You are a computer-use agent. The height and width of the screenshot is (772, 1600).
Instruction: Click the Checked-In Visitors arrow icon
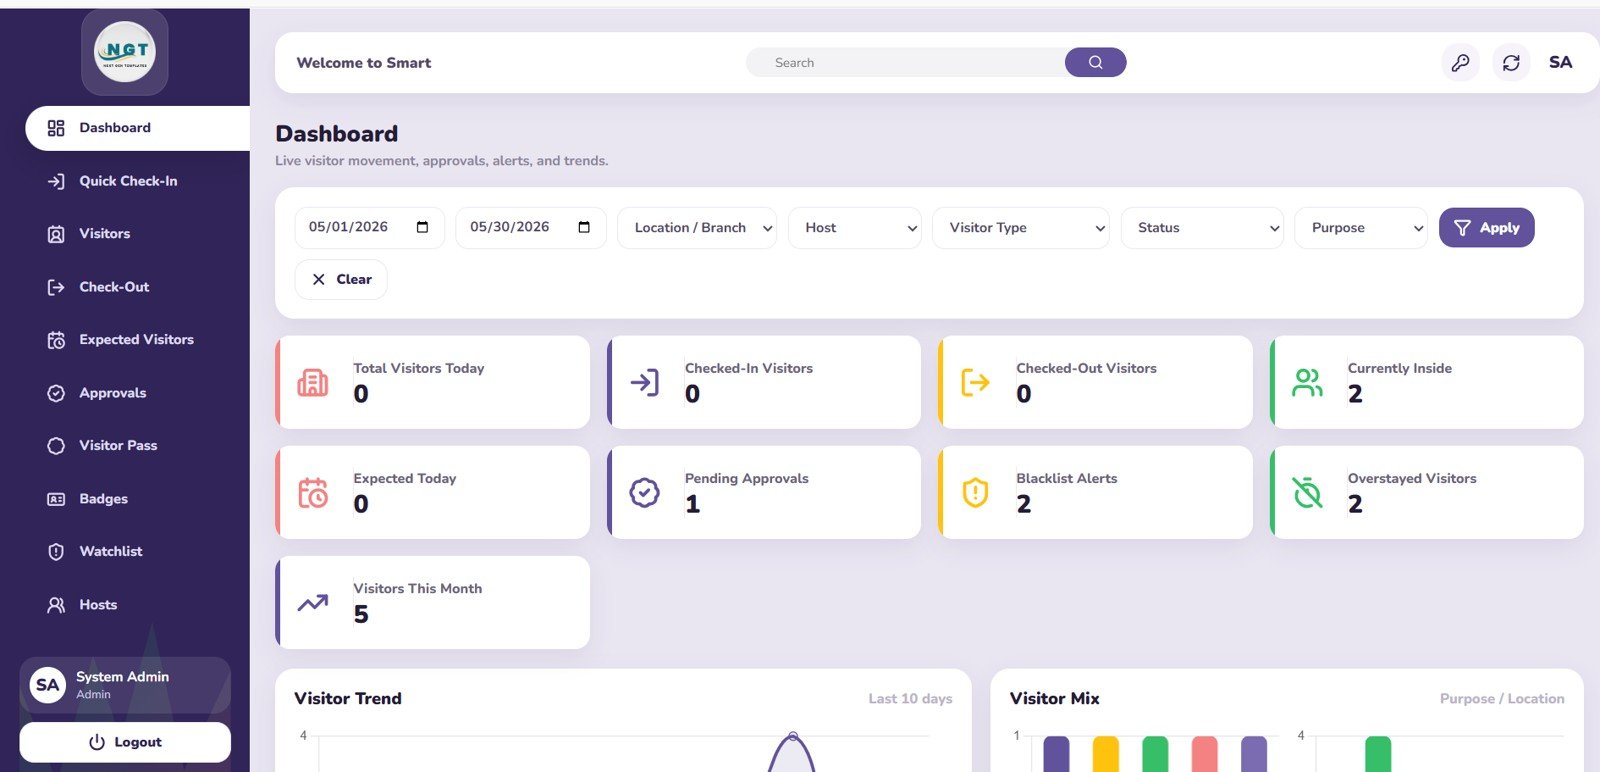(644, 382)
